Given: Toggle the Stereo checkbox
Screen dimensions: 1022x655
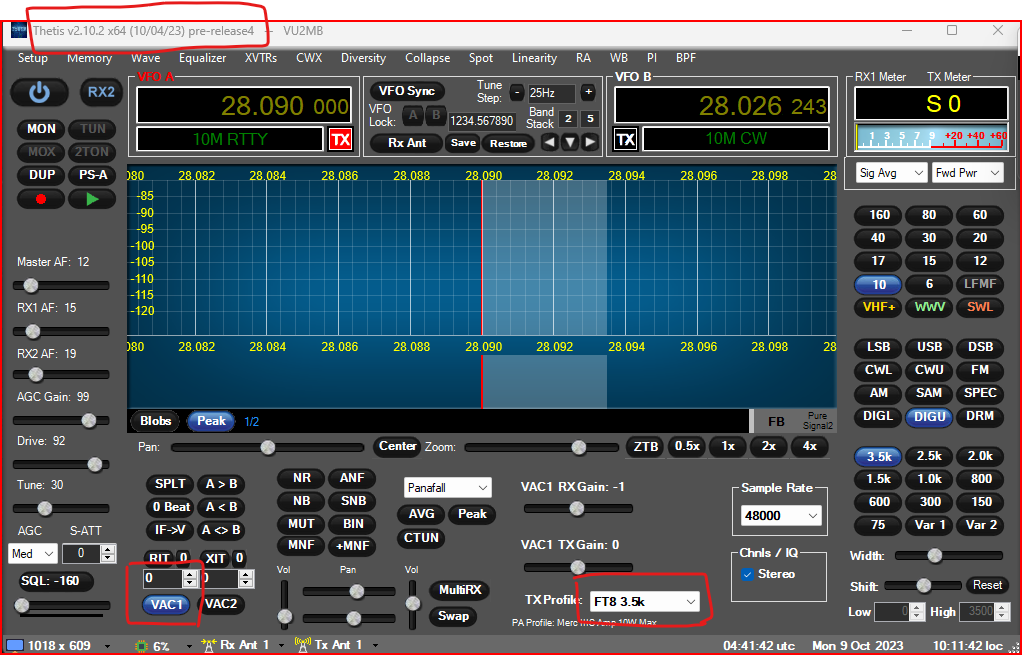Looking at the screenshot, I should 748,574.
